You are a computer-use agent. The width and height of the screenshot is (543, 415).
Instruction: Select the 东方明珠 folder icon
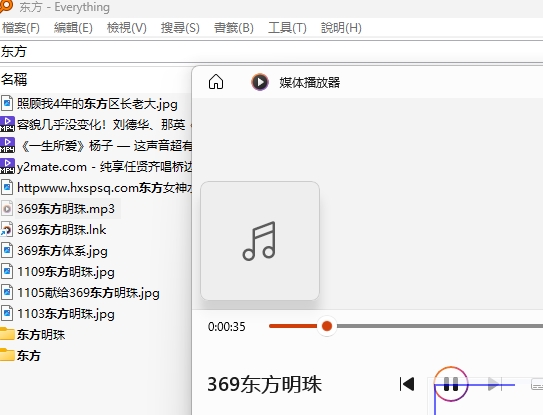[7, 334]
